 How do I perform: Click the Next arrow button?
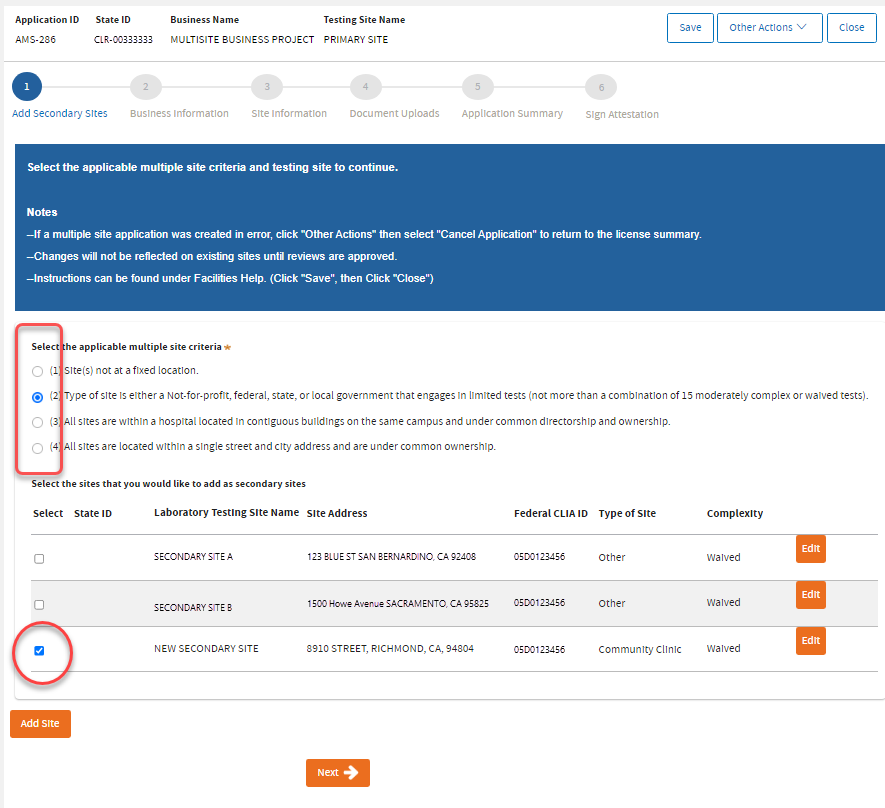pos(338,772)
